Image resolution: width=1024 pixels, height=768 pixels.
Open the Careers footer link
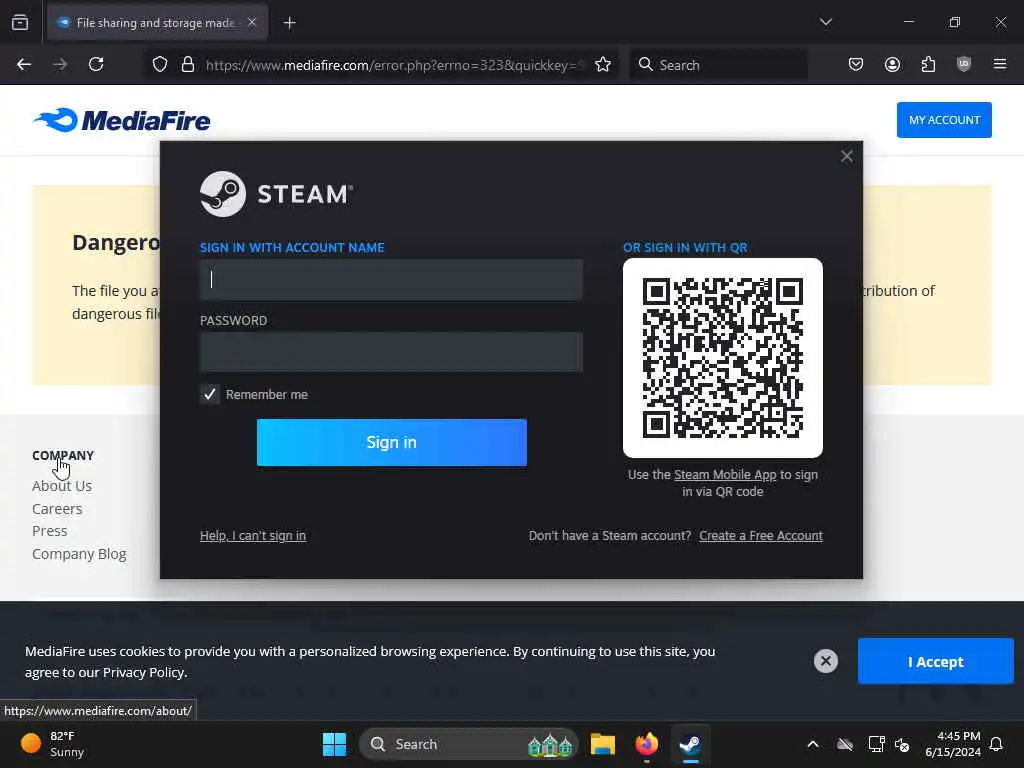[x=57, y=509]
